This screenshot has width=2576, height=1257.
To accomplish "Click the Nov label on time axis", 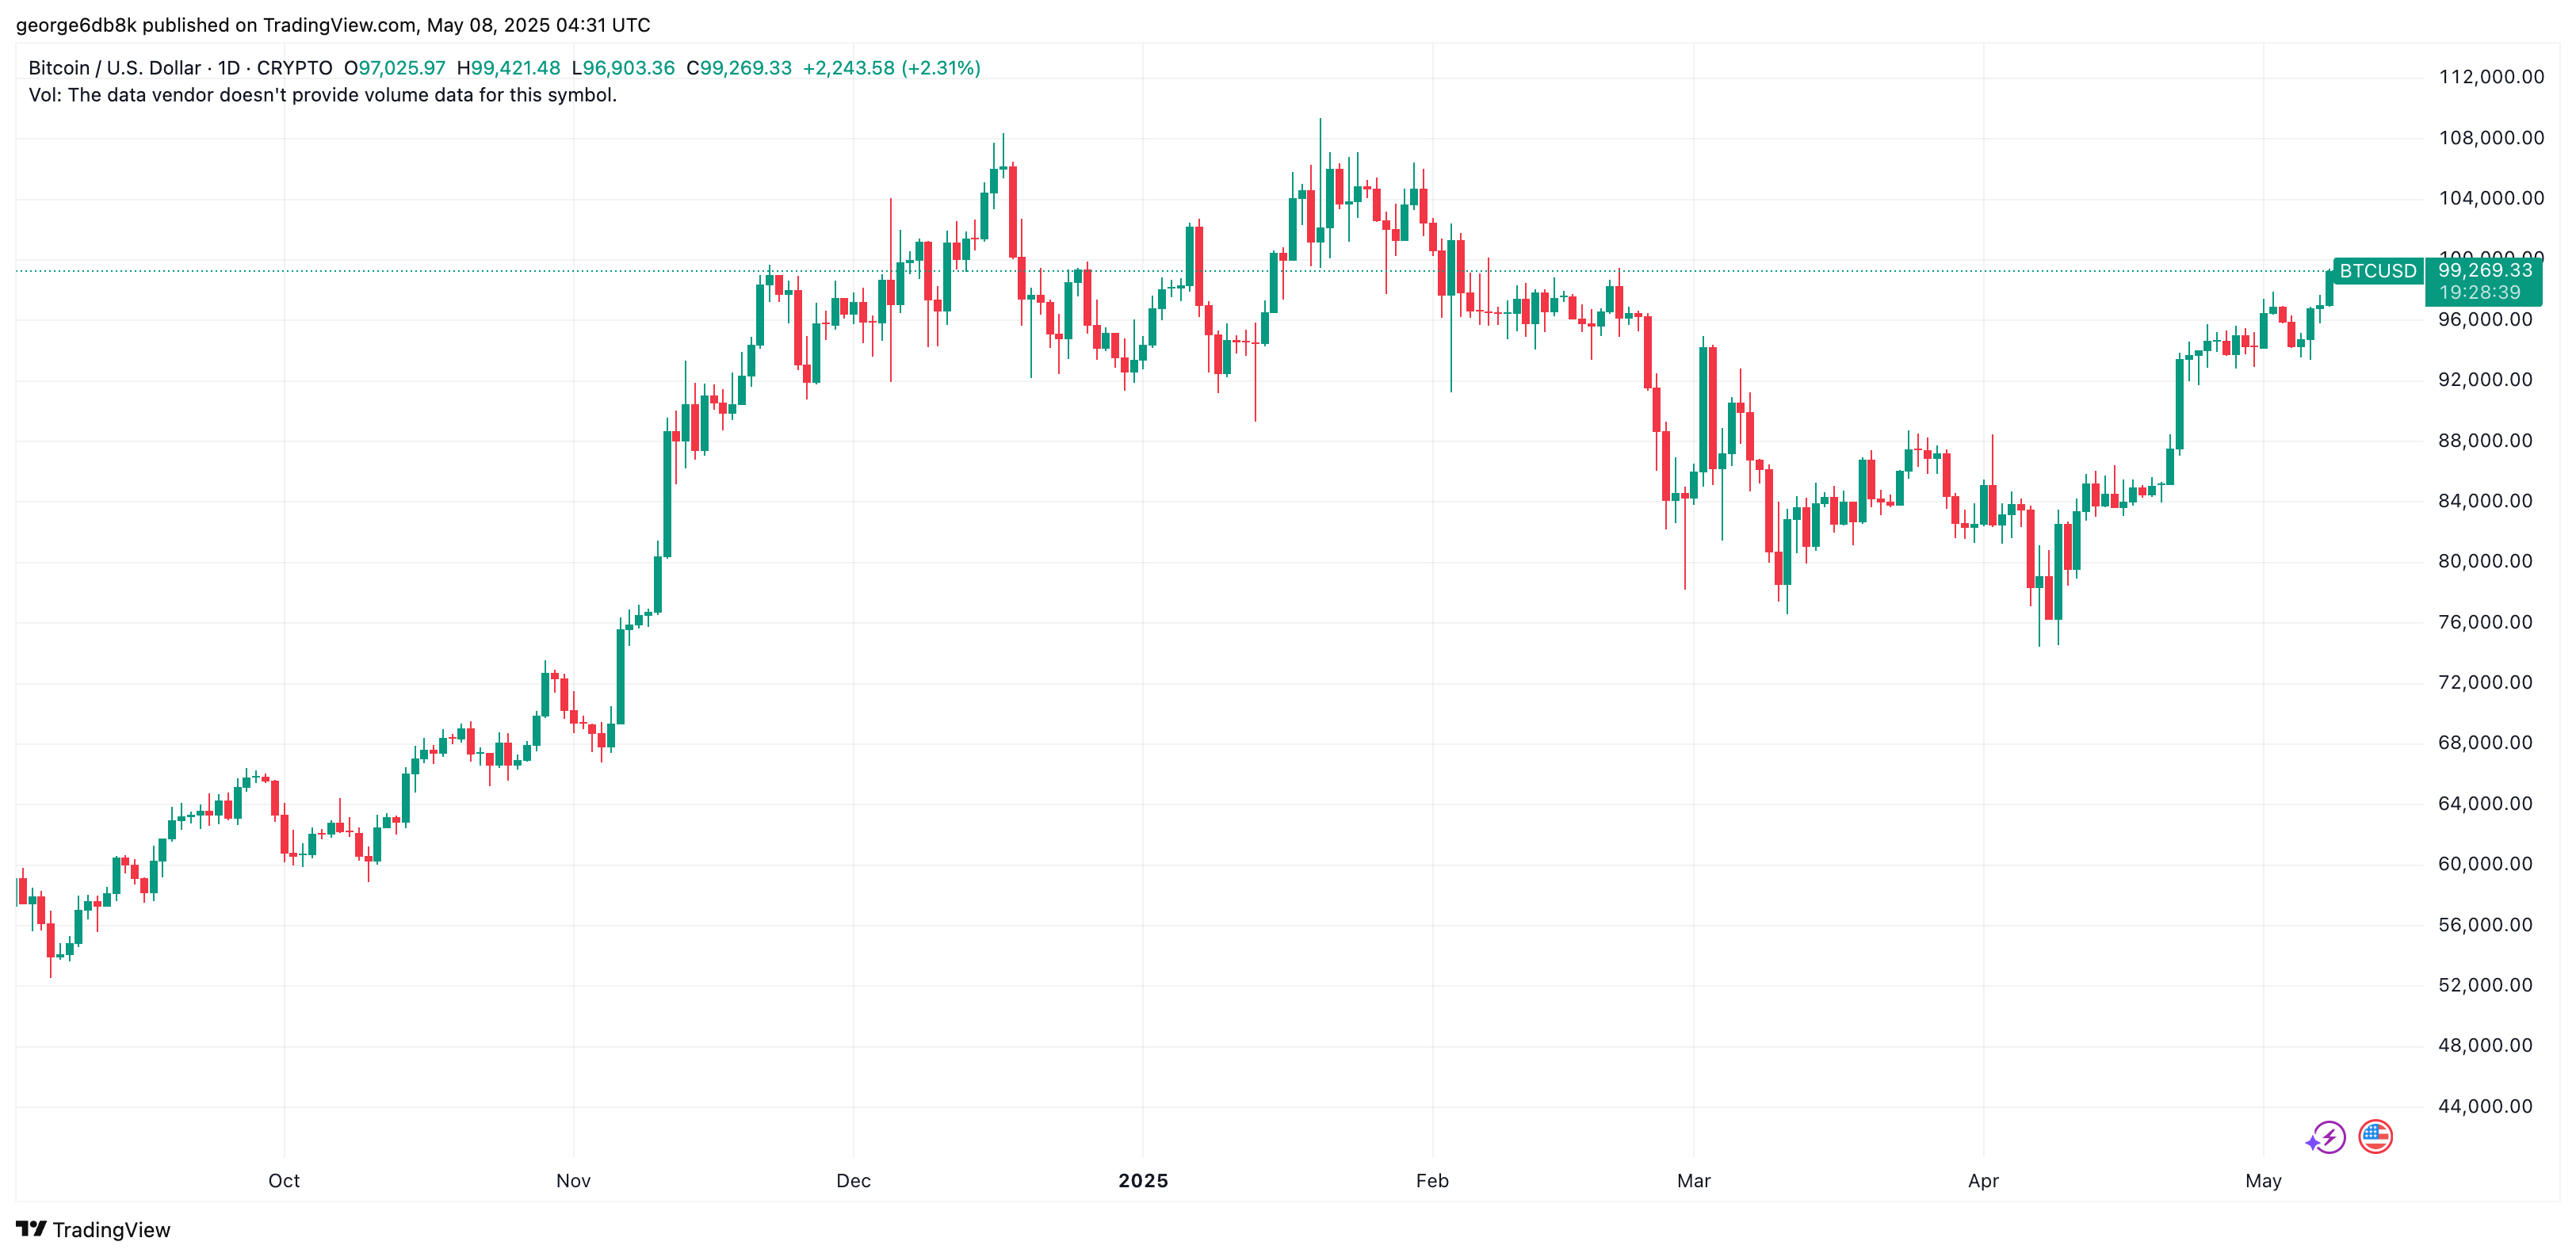I will (x=573, y=1181).
